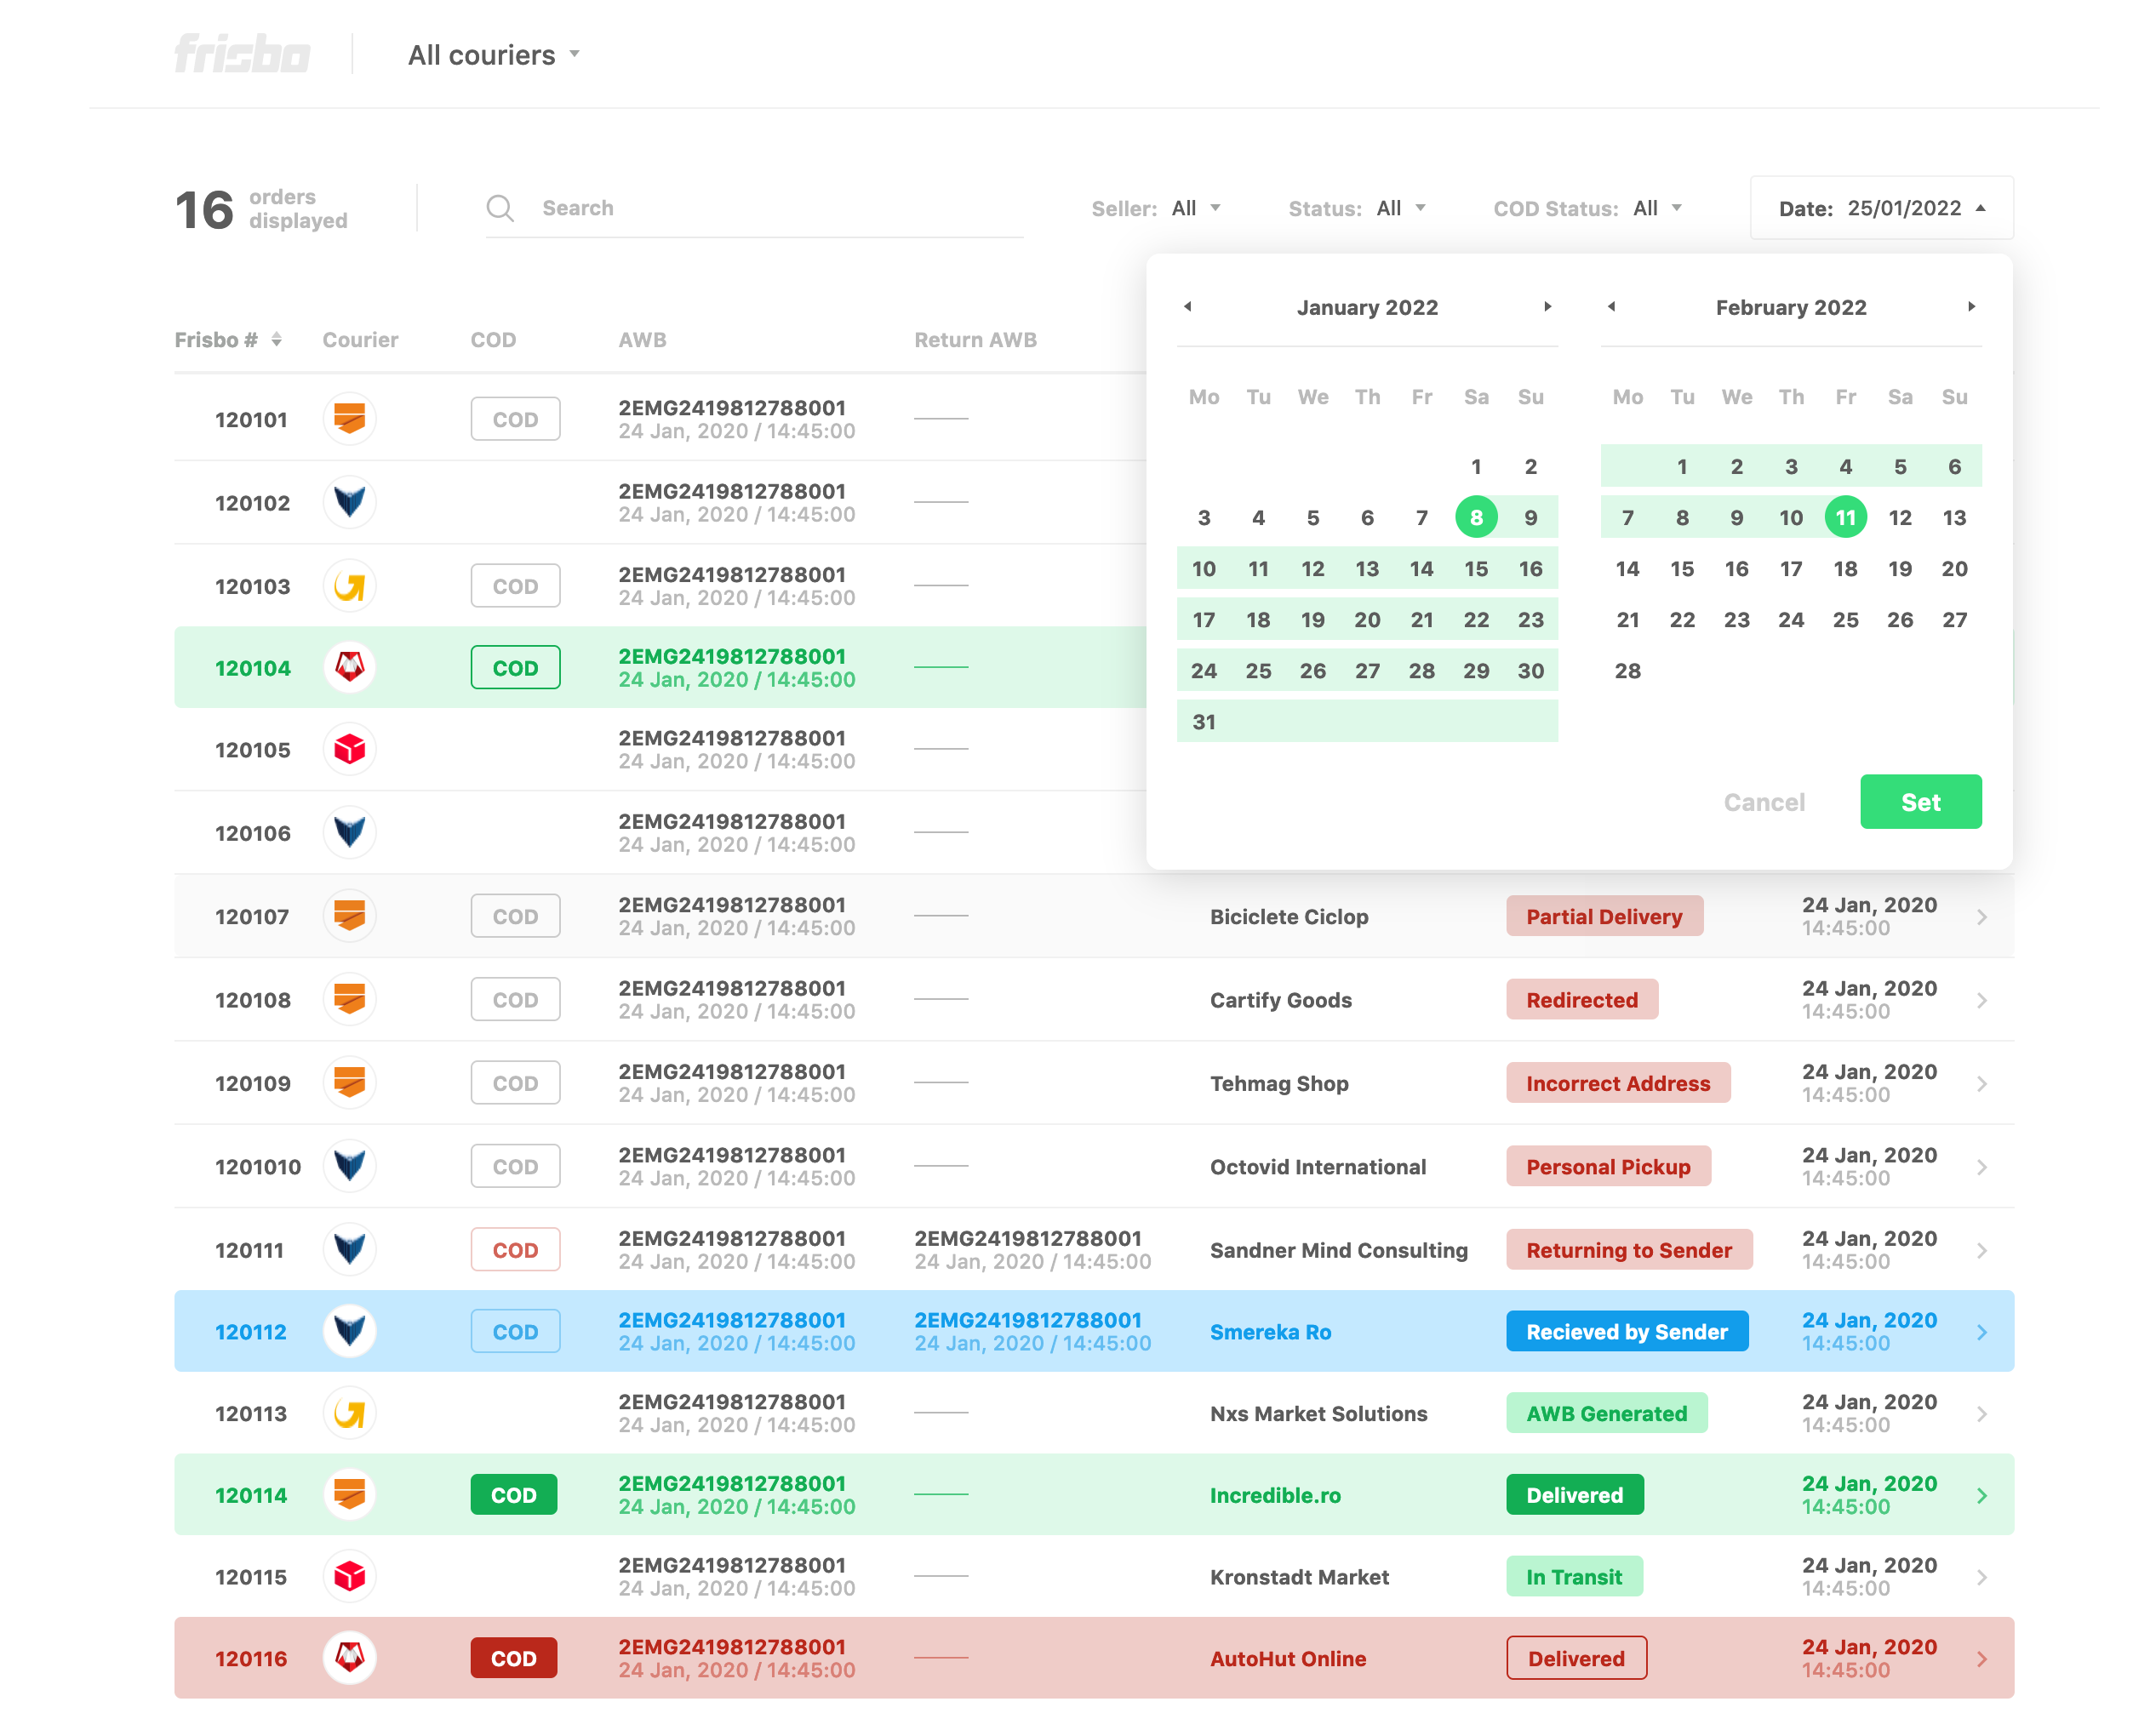Click courier icon for order 120108

[x=349, y=998]
